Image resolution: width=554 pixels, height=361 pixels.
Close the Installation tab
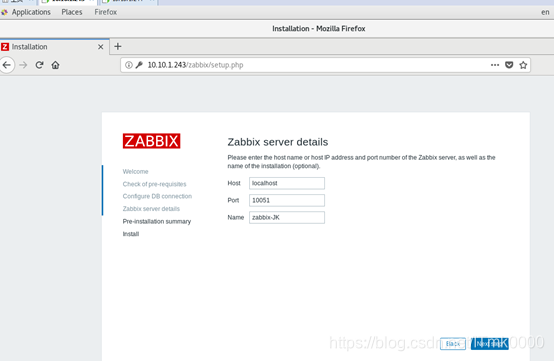coord(100,47)
